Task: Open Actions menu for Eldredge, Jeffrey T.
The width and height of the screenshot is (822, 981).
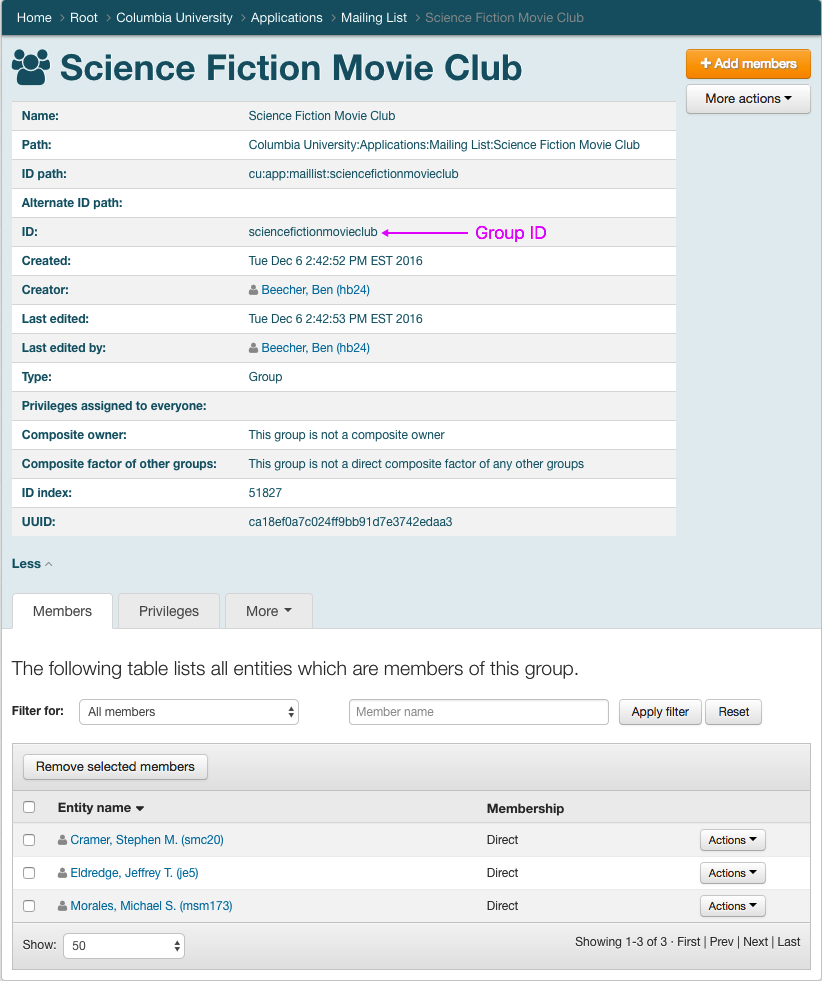Action: click(733, 873)
